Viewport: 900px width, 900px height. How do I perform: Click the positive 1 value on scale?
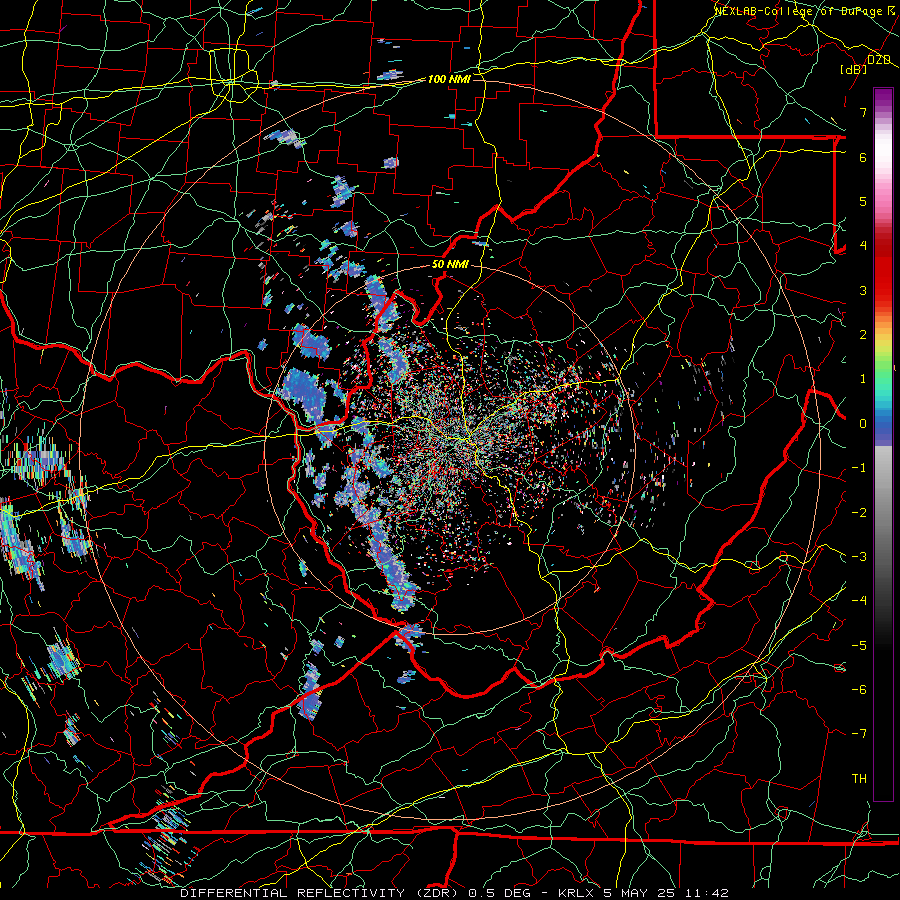click(x=863, y=379)
